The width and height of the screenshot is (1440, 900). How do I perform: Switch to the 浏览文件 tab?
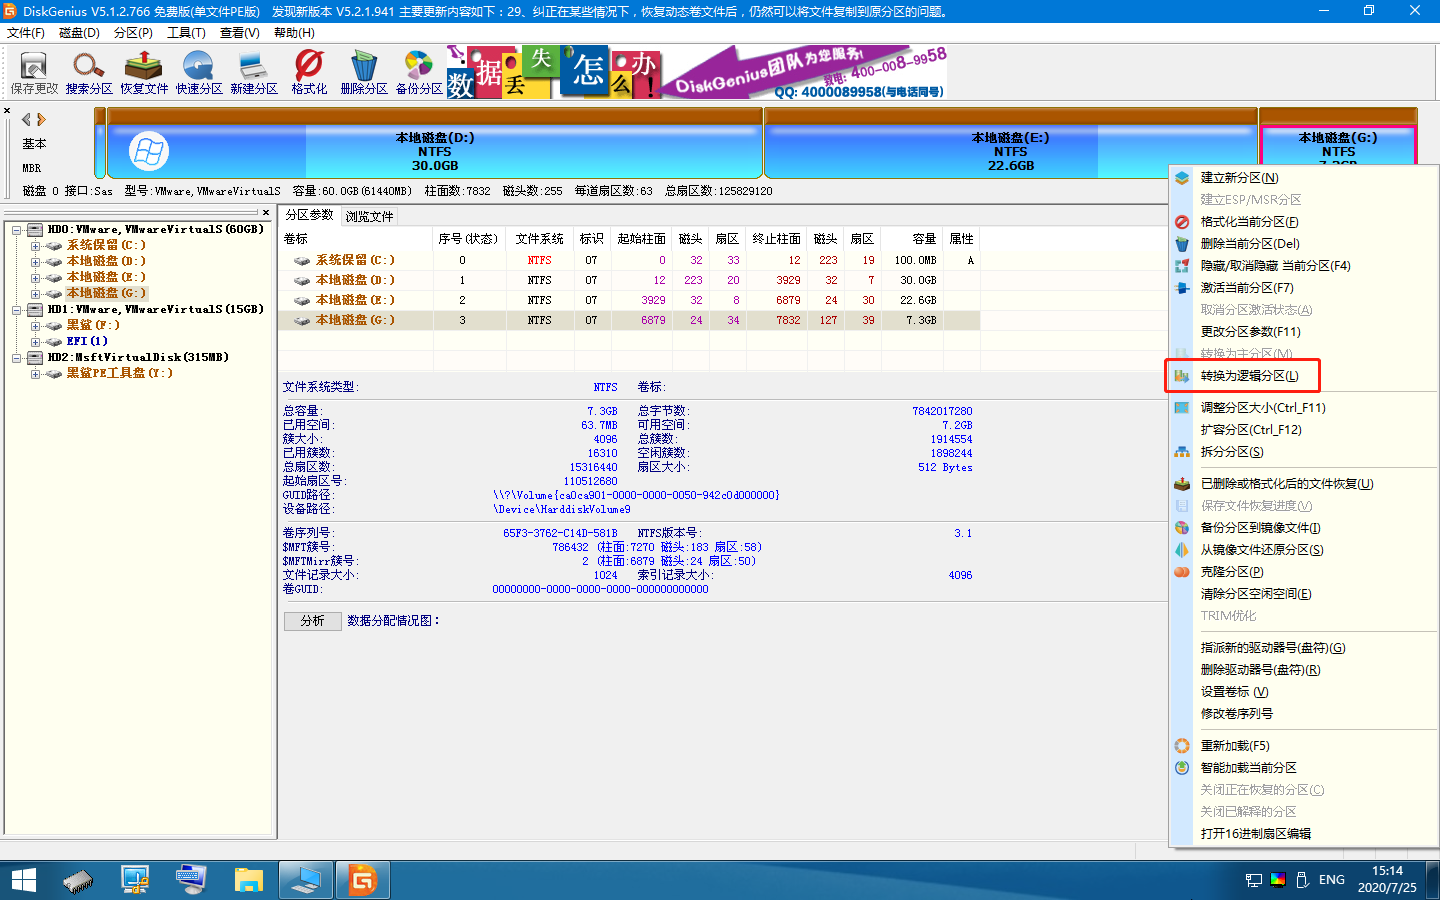coord(369,216)
